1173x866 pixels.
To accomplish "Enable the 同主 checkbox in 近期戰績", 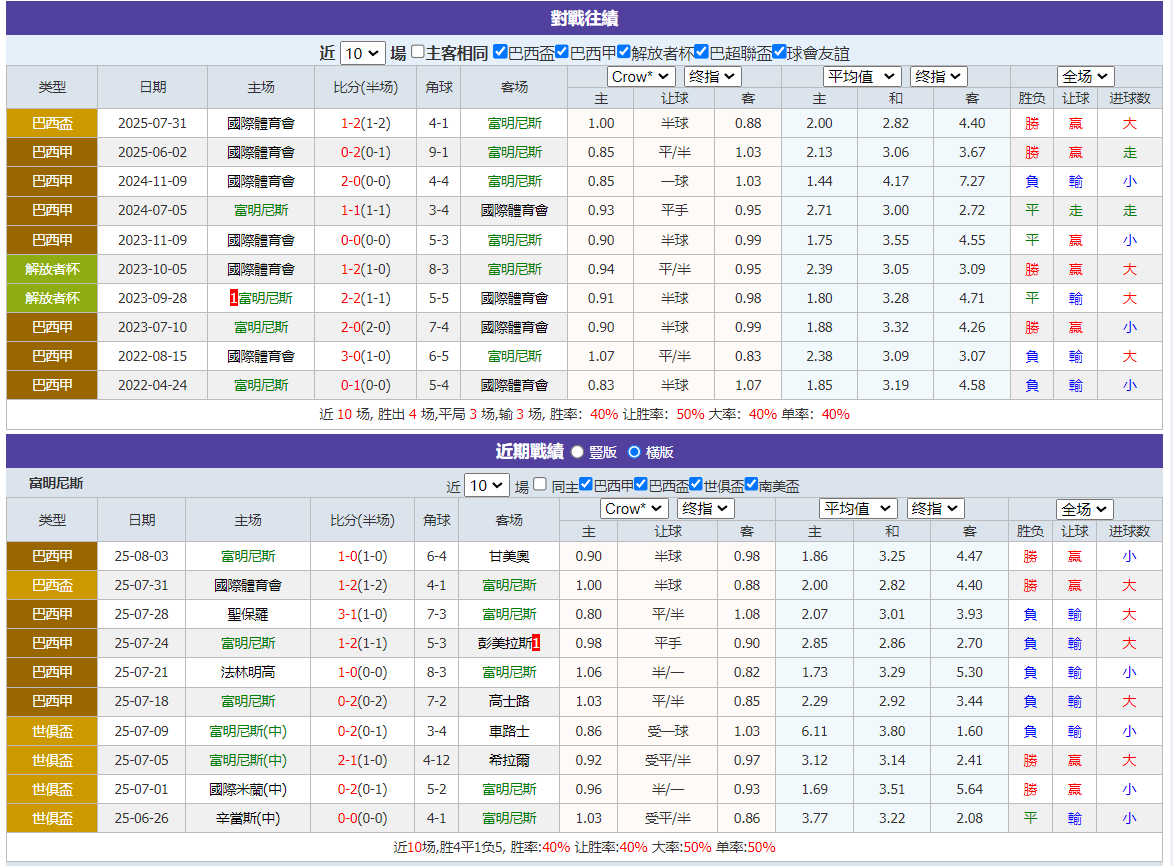I will tap(539, 486).
